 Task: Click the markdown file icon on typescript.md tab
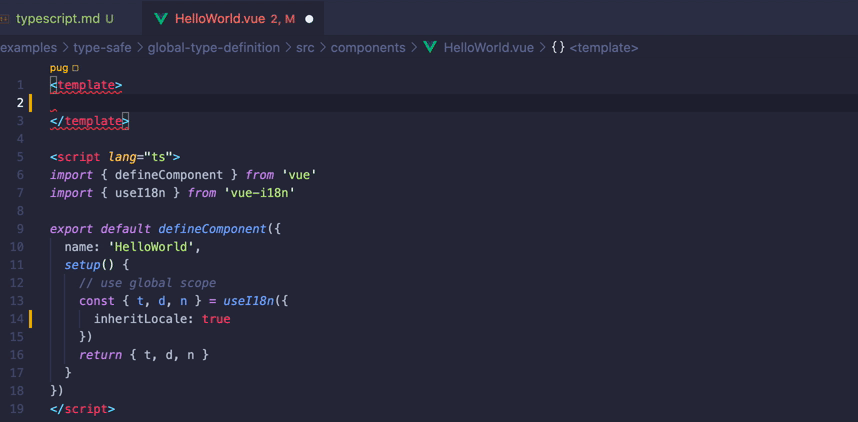[x=5, y=19]
